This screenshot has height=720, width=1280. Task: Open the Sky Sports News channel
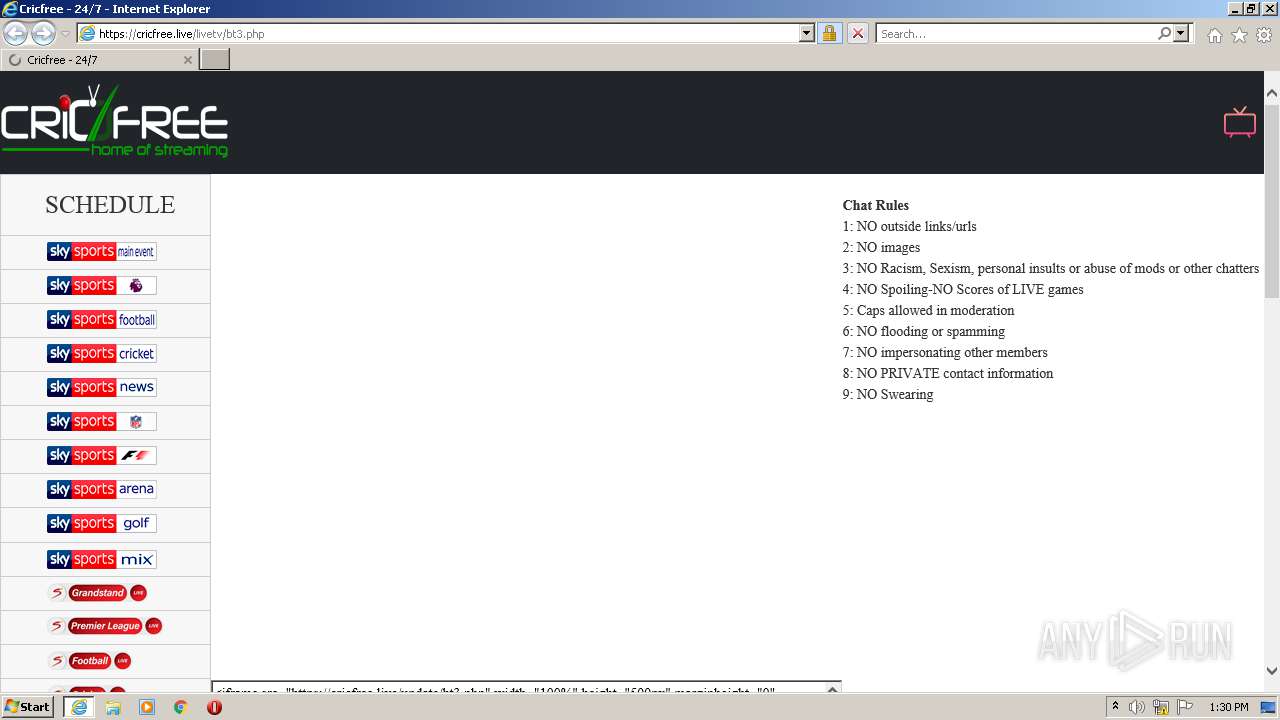tap(101, 388)
